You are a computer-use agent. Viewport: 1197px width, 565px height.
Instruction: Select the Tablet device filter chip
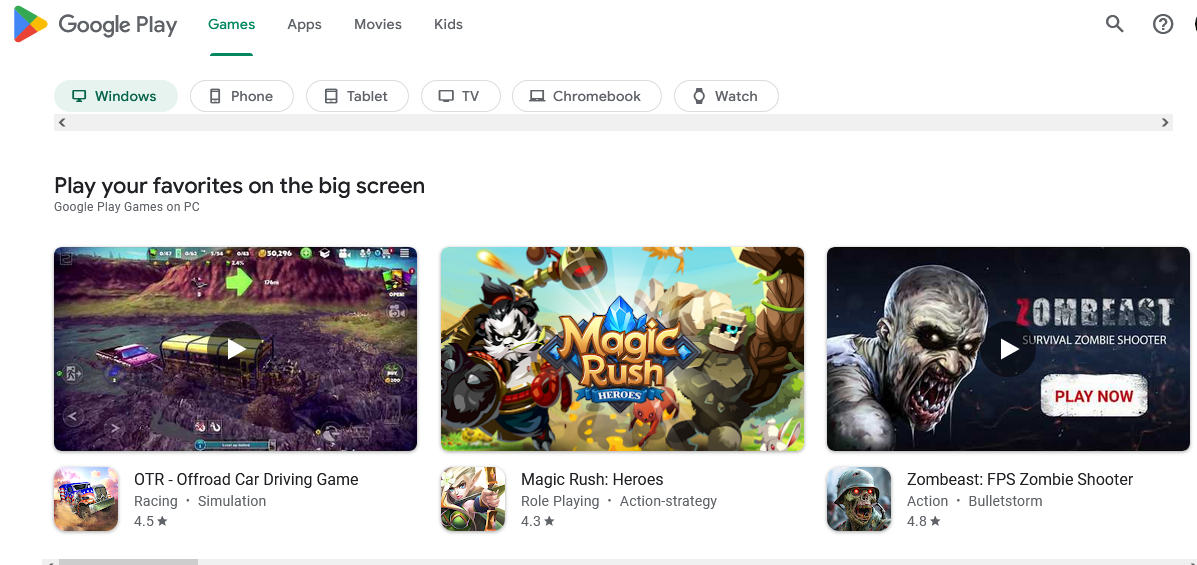(357, 96)
